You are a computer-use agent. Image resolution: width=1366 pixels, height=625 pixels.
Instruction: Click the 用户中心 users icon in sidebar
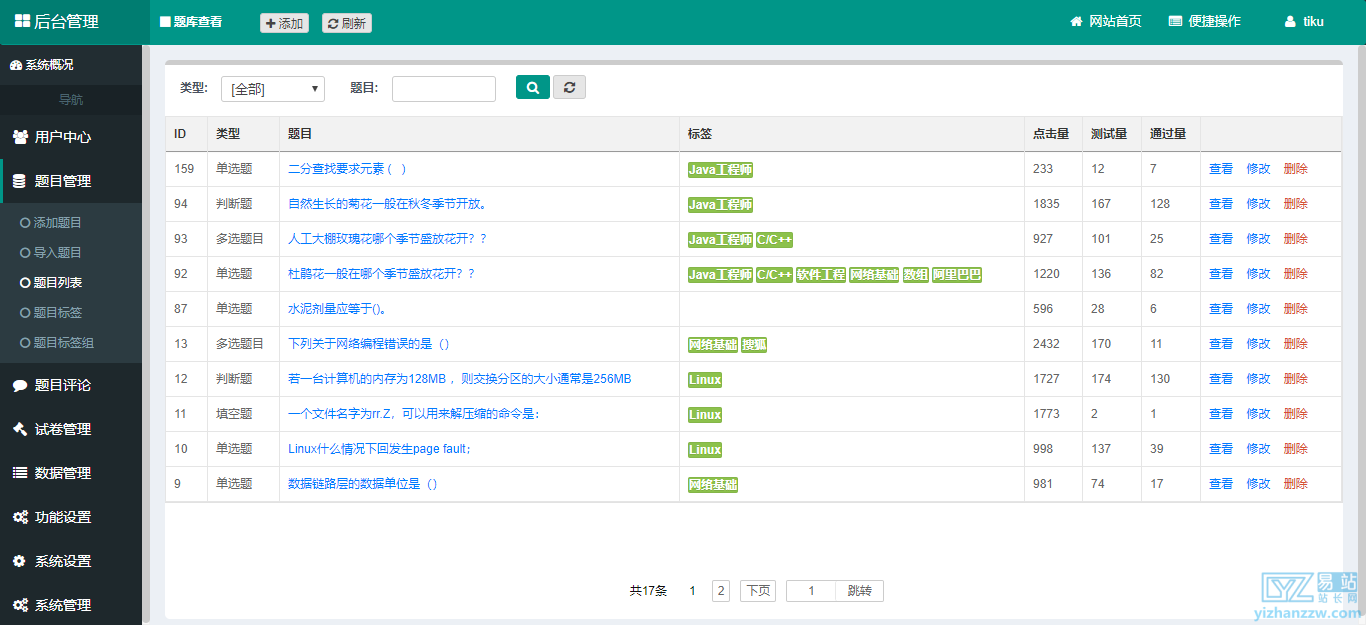[x=20, y=137]
